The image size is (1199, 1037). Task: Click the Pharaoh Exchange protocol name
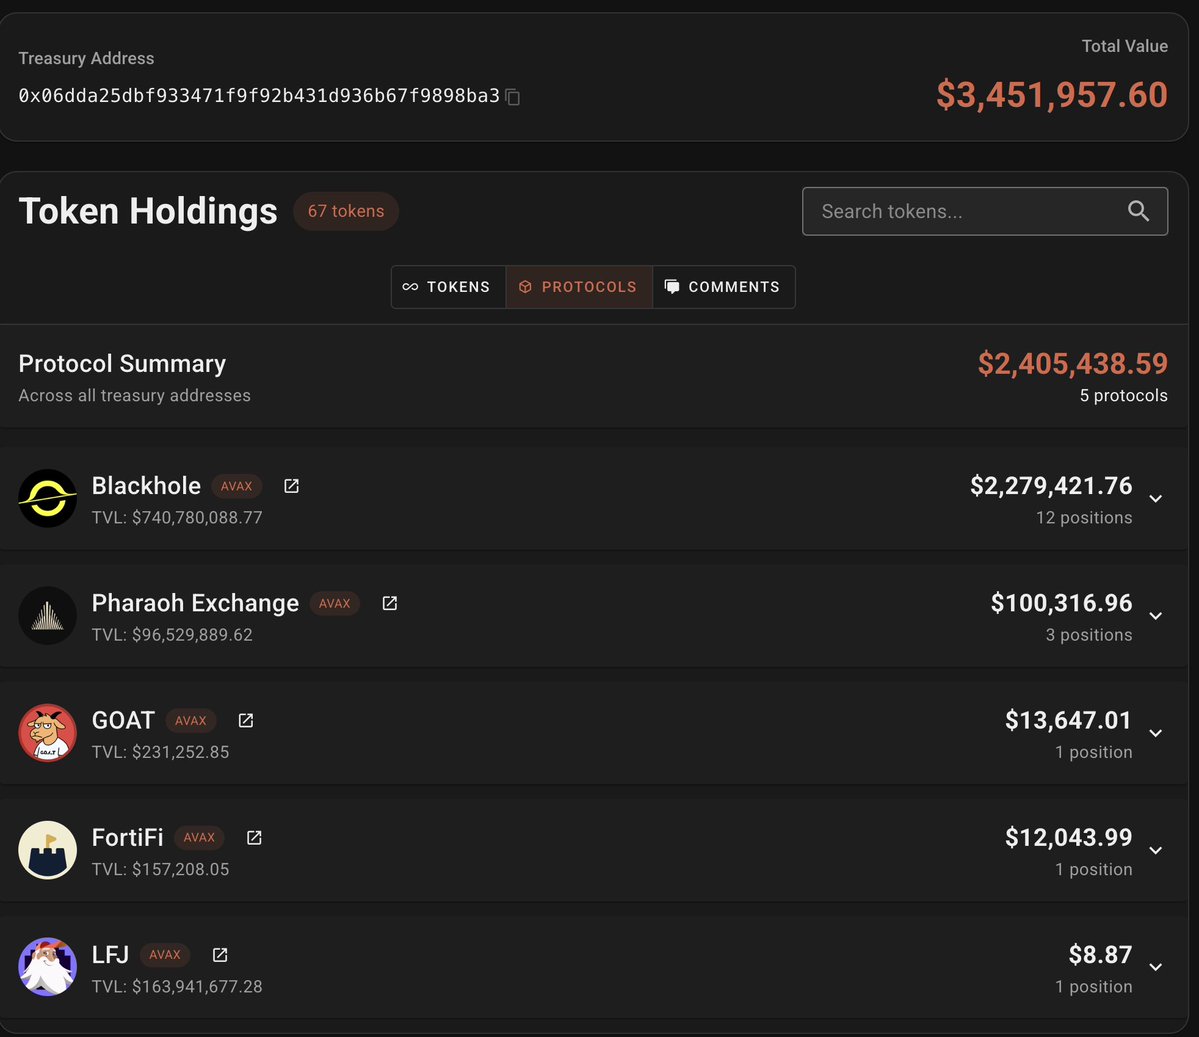(195, 603)
